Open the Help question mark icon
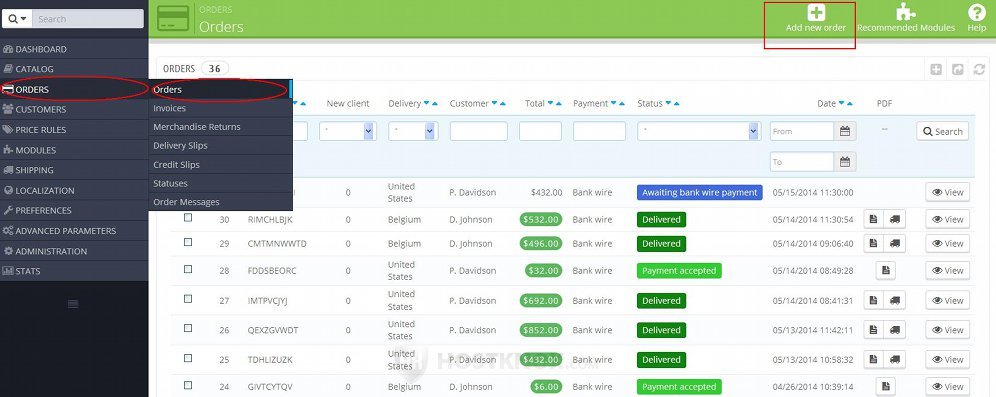Viewport: 996px width, 397px height. [976, 12]
